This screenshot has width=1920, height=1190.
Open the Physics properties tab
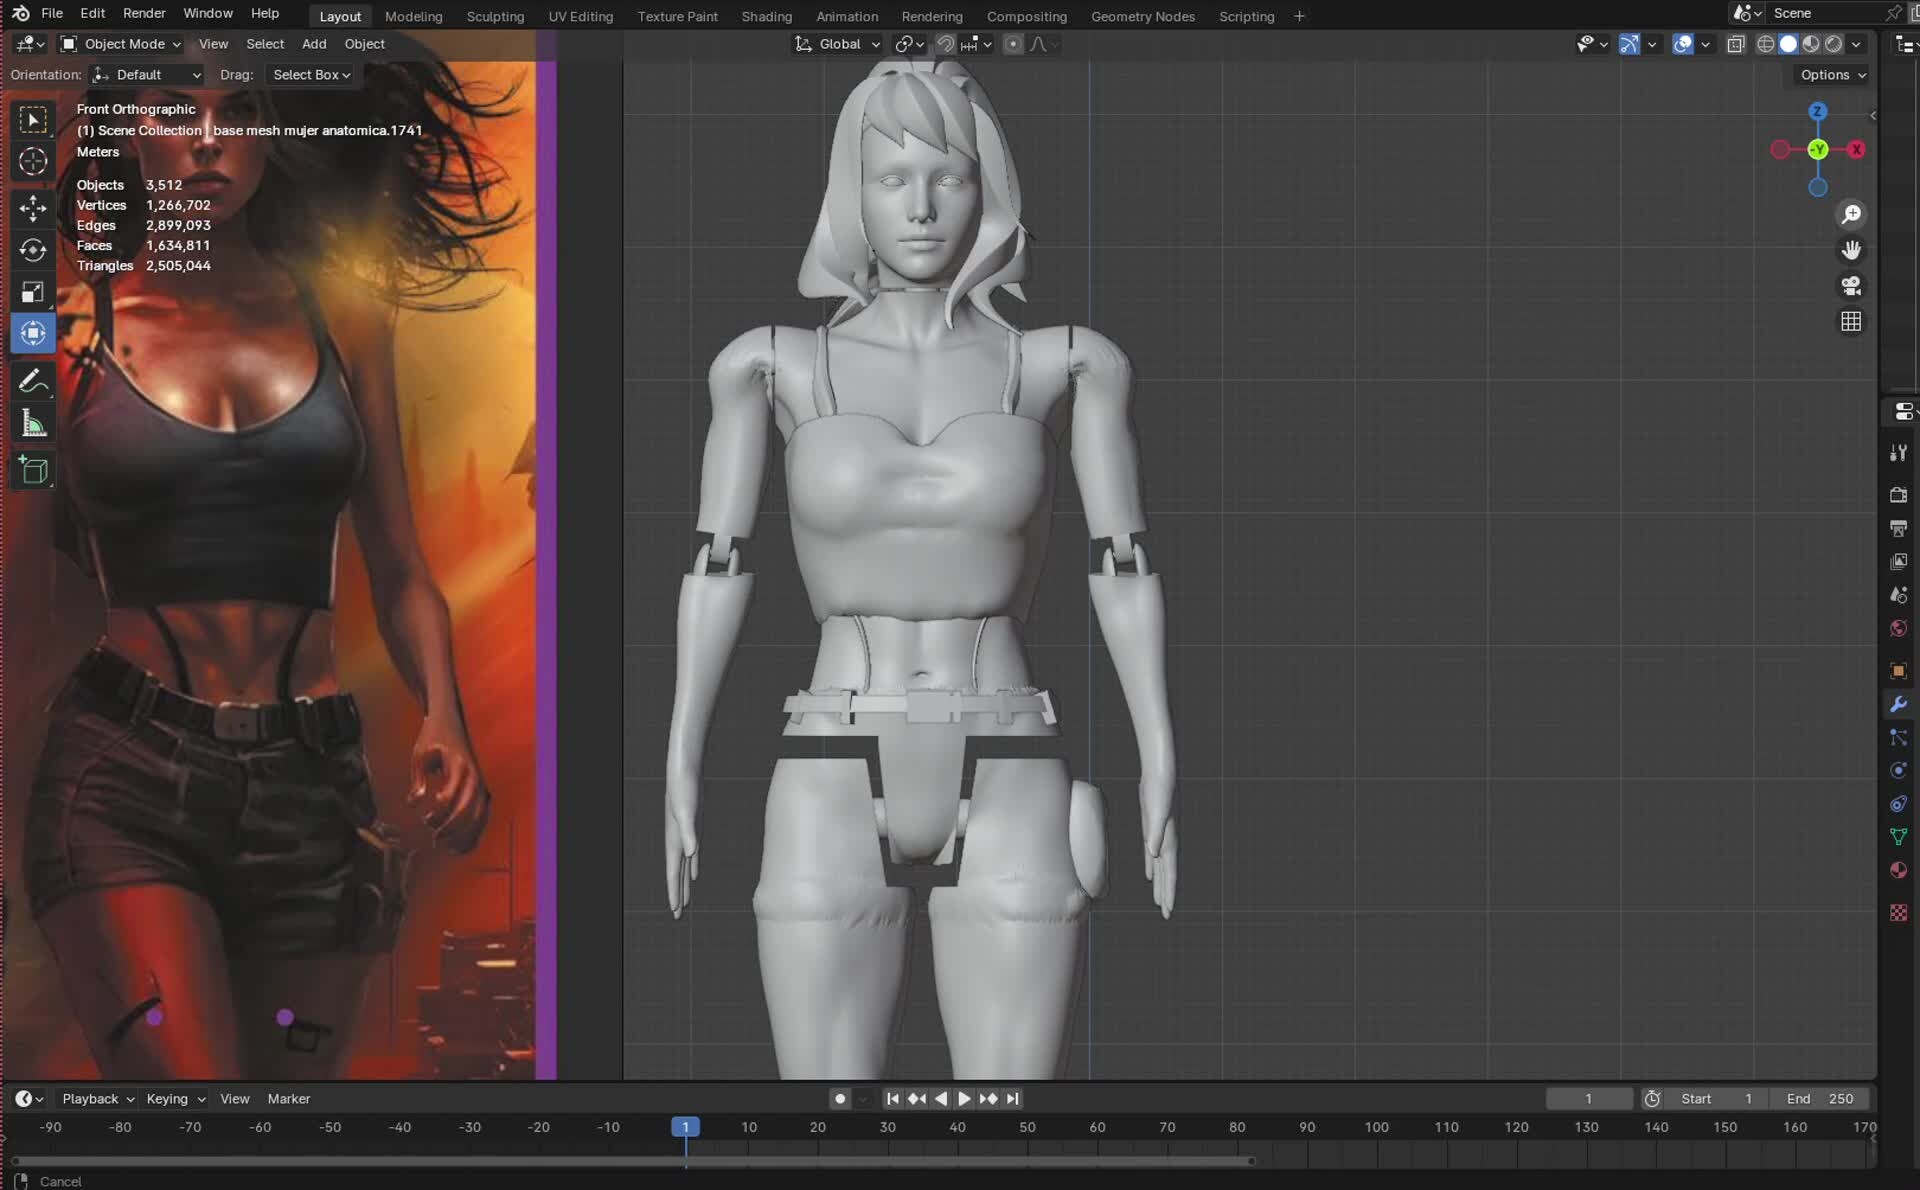(x=1898, y=770)
